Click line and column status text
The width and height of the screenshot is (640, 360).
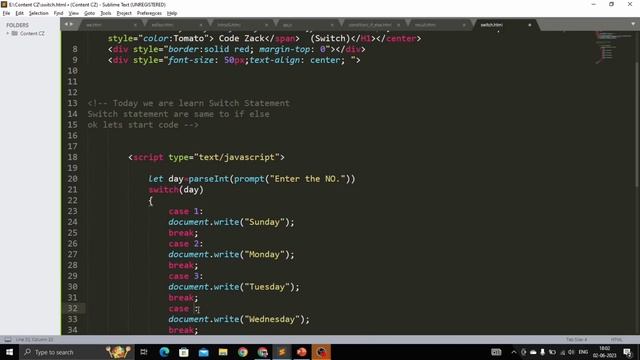[x=34, y=340]
